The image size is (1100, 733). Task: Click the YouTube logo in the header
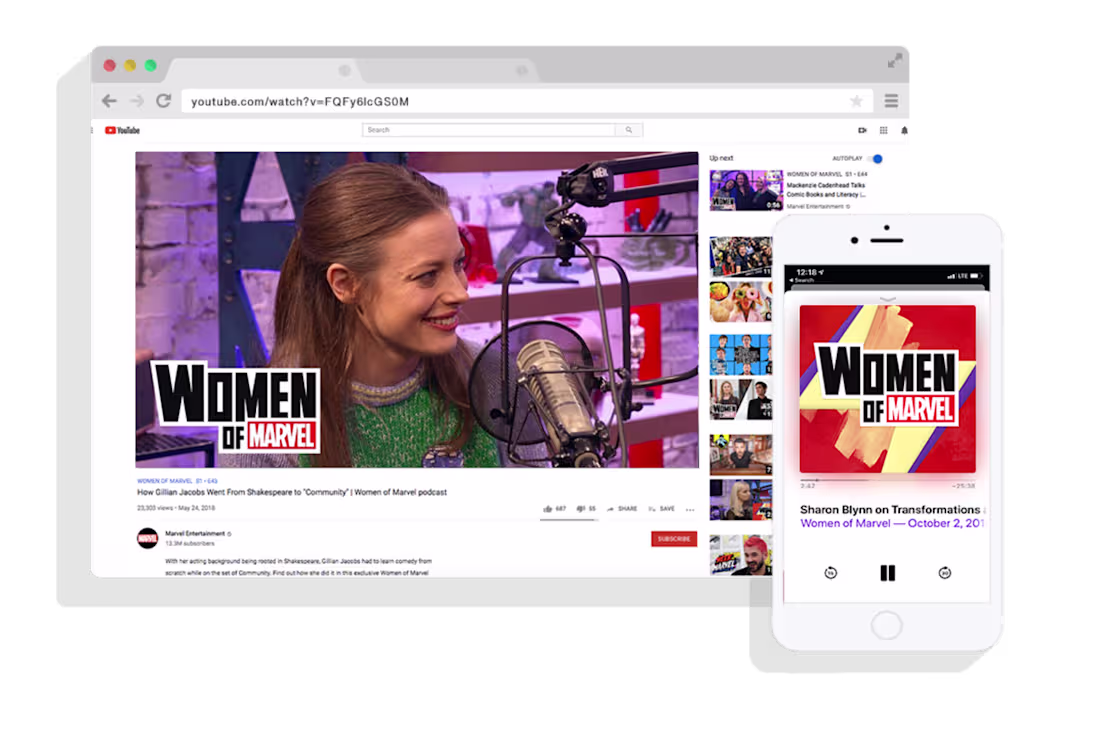pos(124,130)
